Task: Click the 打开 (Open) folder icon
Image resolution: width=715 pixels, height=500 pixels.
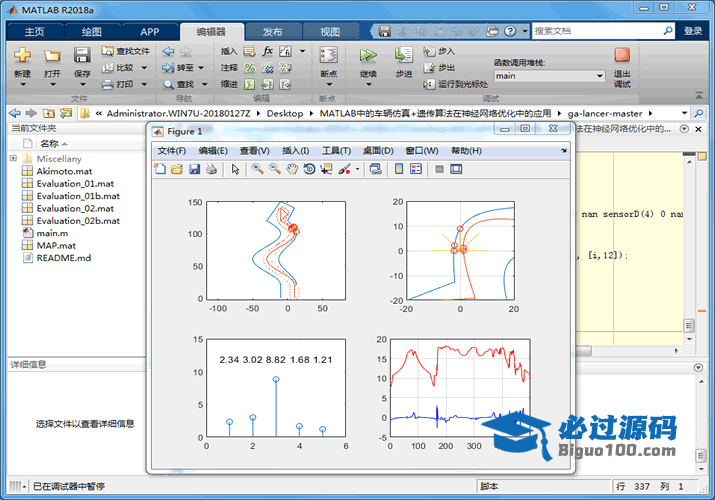Action: click(x=52, y=56)
